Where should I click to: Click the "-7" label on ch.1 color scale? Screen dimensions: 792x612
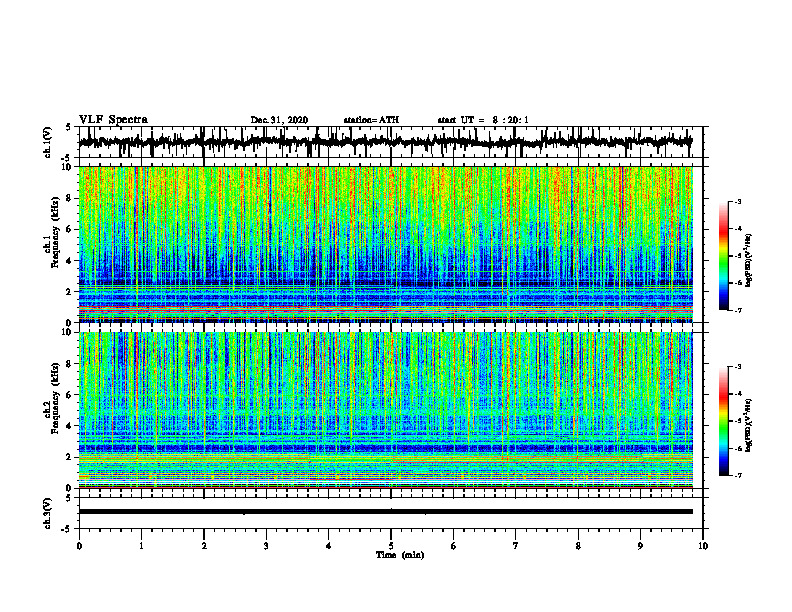[737, 310]
